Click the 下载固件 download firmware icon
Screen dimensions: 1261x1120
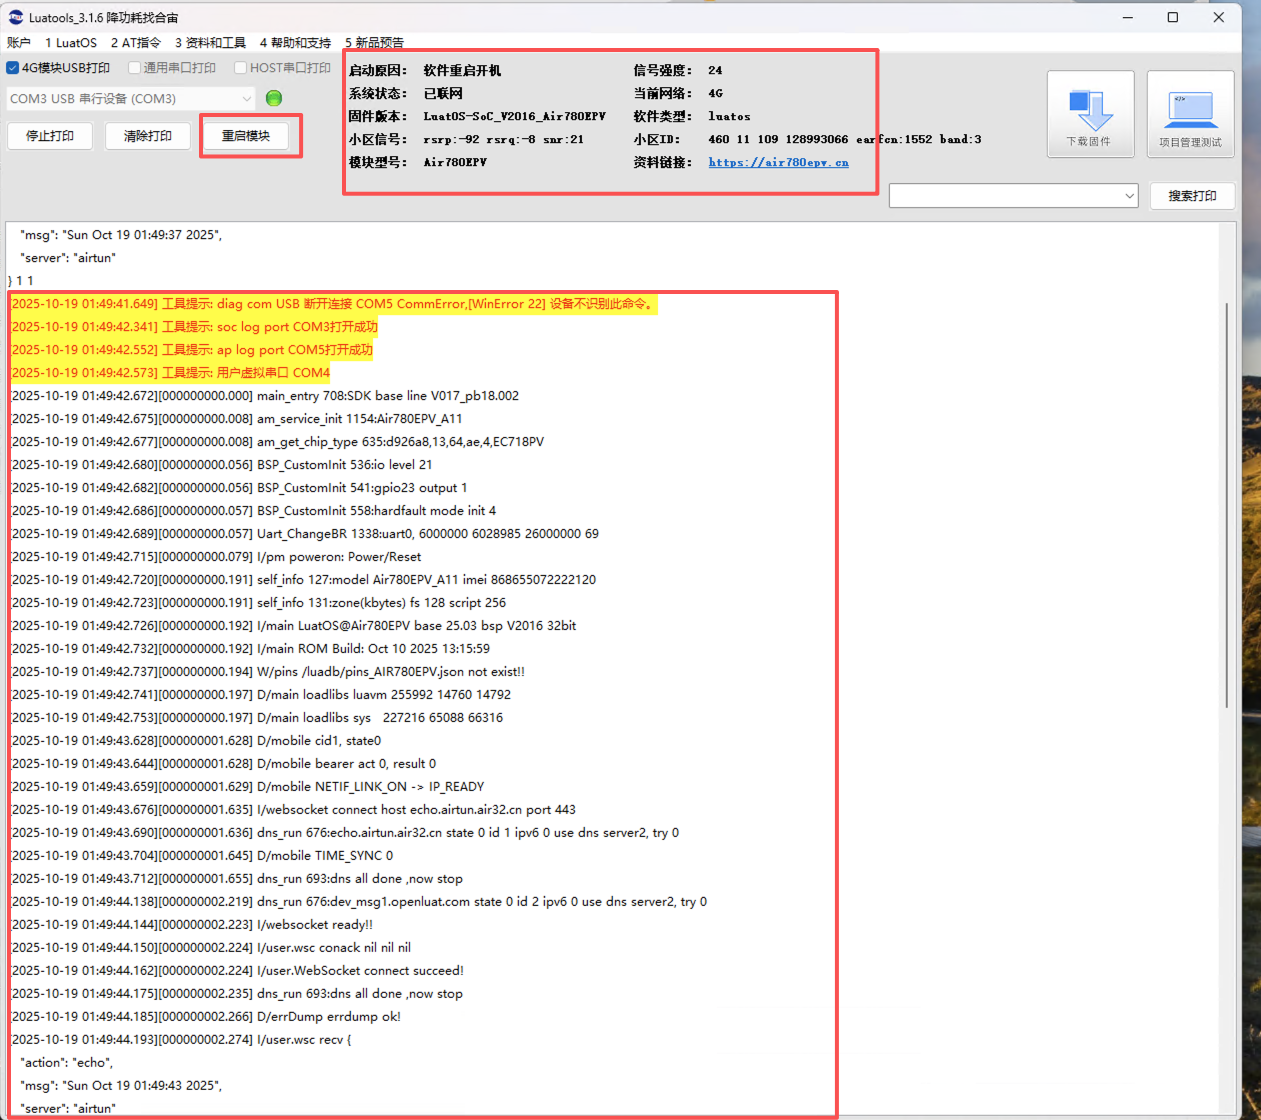1090,114
